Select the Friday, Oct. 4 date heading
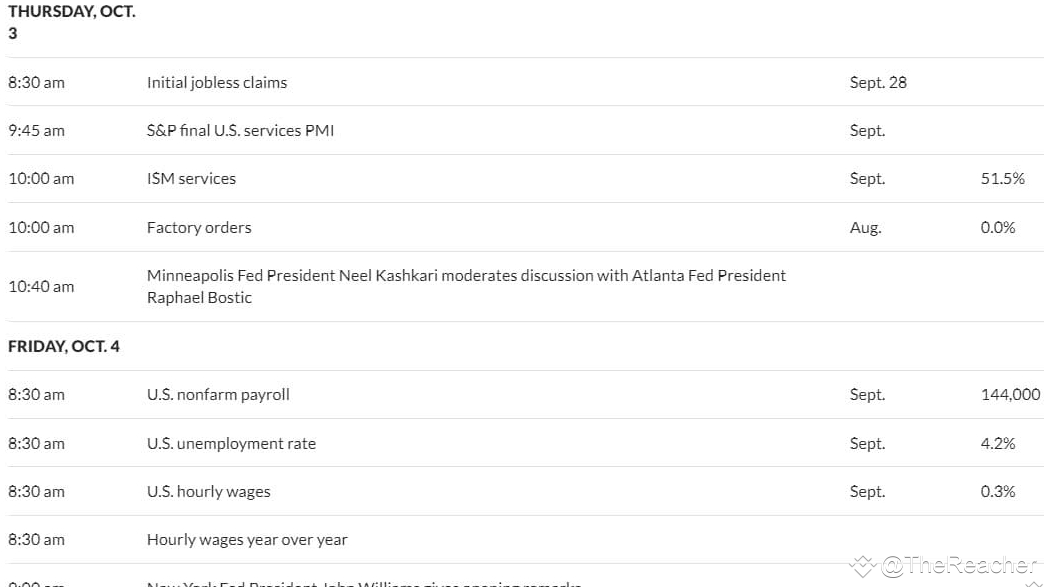The width and height of the screenshot is (1044, 587). click(64, 346)
